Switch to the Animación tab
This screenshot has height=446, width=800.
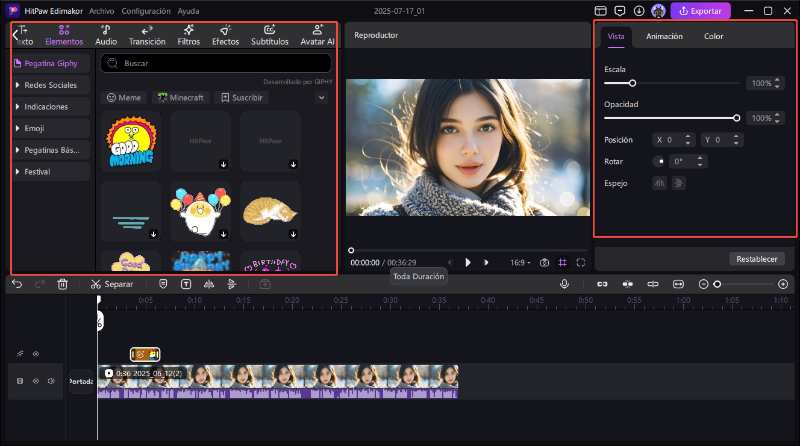(x=664, y=36)
